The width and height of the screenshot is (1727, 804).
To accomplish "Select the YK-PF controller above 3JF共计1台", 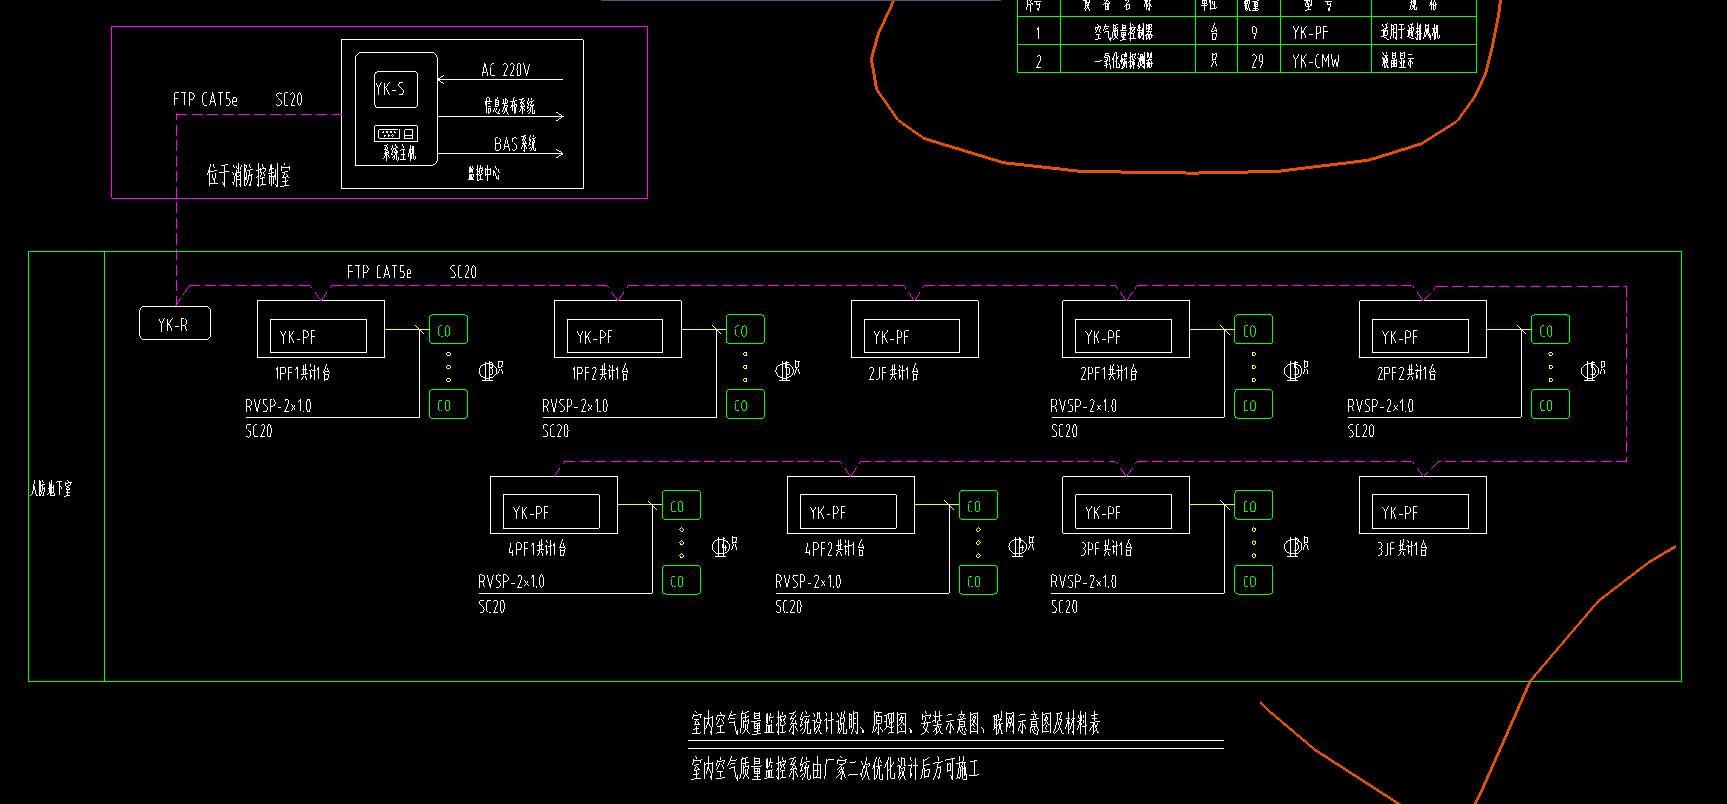I will click(x=1420, y=512).
